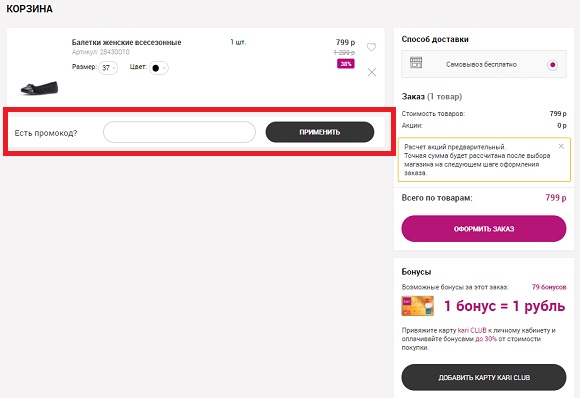Open the color selection dropdown

pyautogui.click(x=159, y=68)
